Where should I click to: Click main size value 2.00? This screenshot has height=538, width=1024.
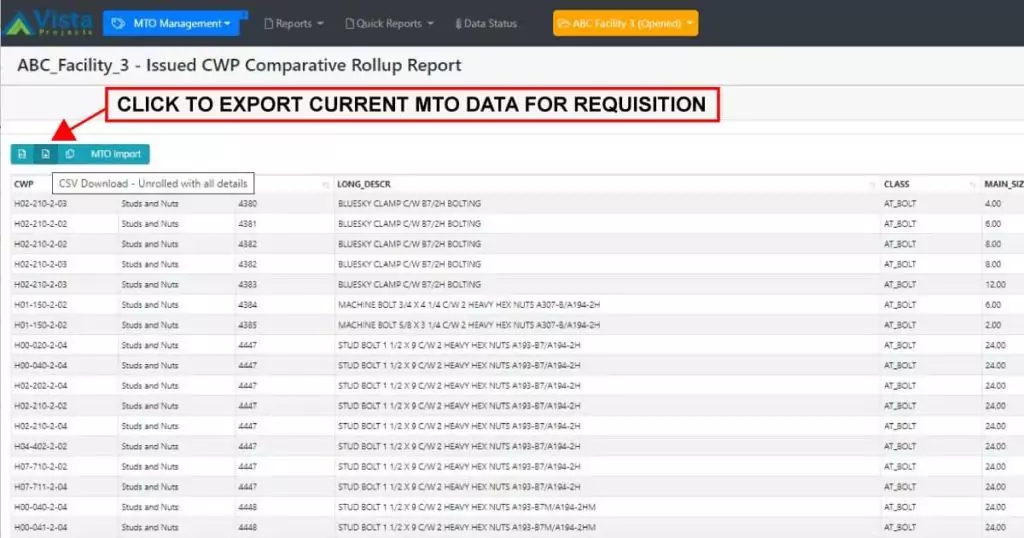coord(993,325)
